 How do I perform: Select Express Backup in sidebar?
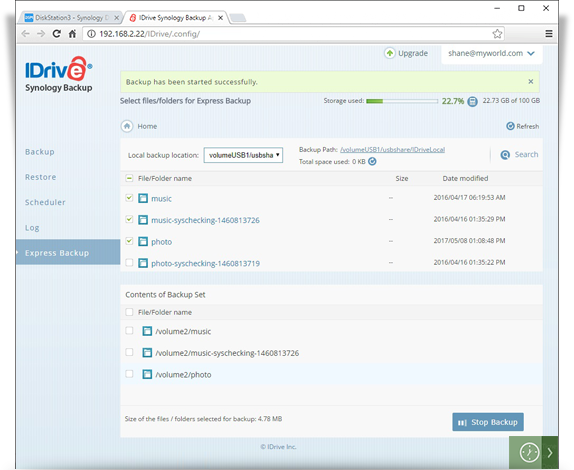(x=68, y=252)
